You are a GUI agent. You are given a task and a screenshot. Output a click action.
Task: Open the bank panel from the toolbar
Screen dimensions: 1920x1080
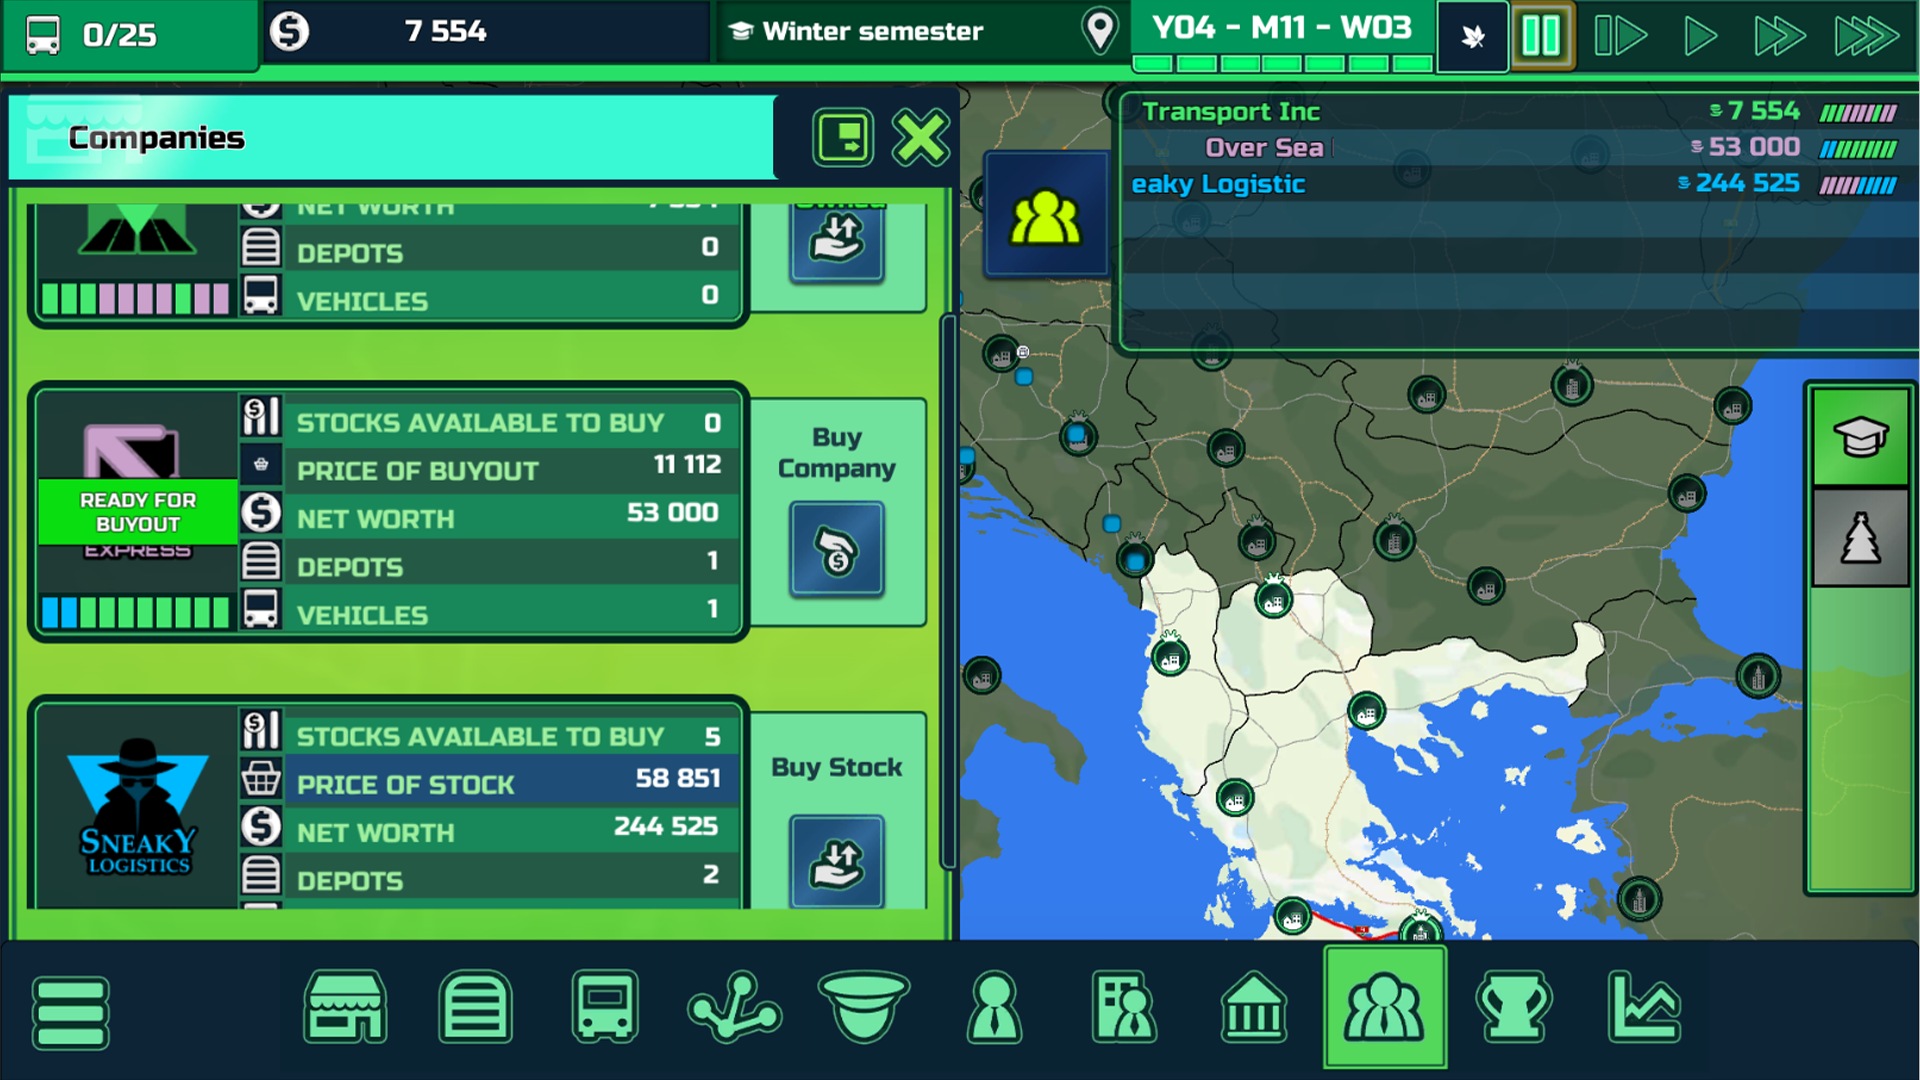tap(1254, 1008)
